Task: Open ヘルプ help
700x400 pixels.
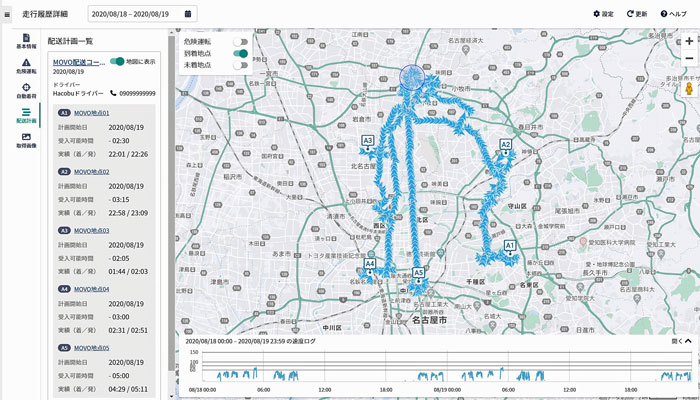Action: 673,14
